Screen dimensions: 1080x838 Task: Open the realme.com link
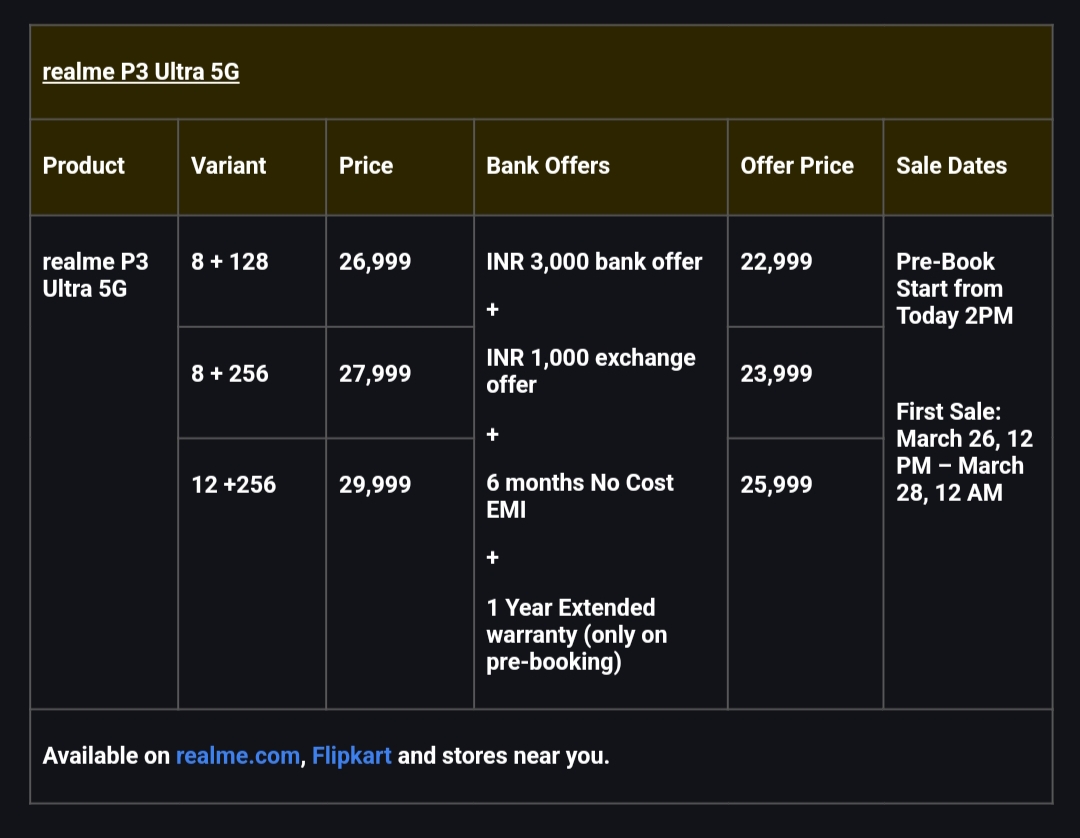tap(237, 756)
